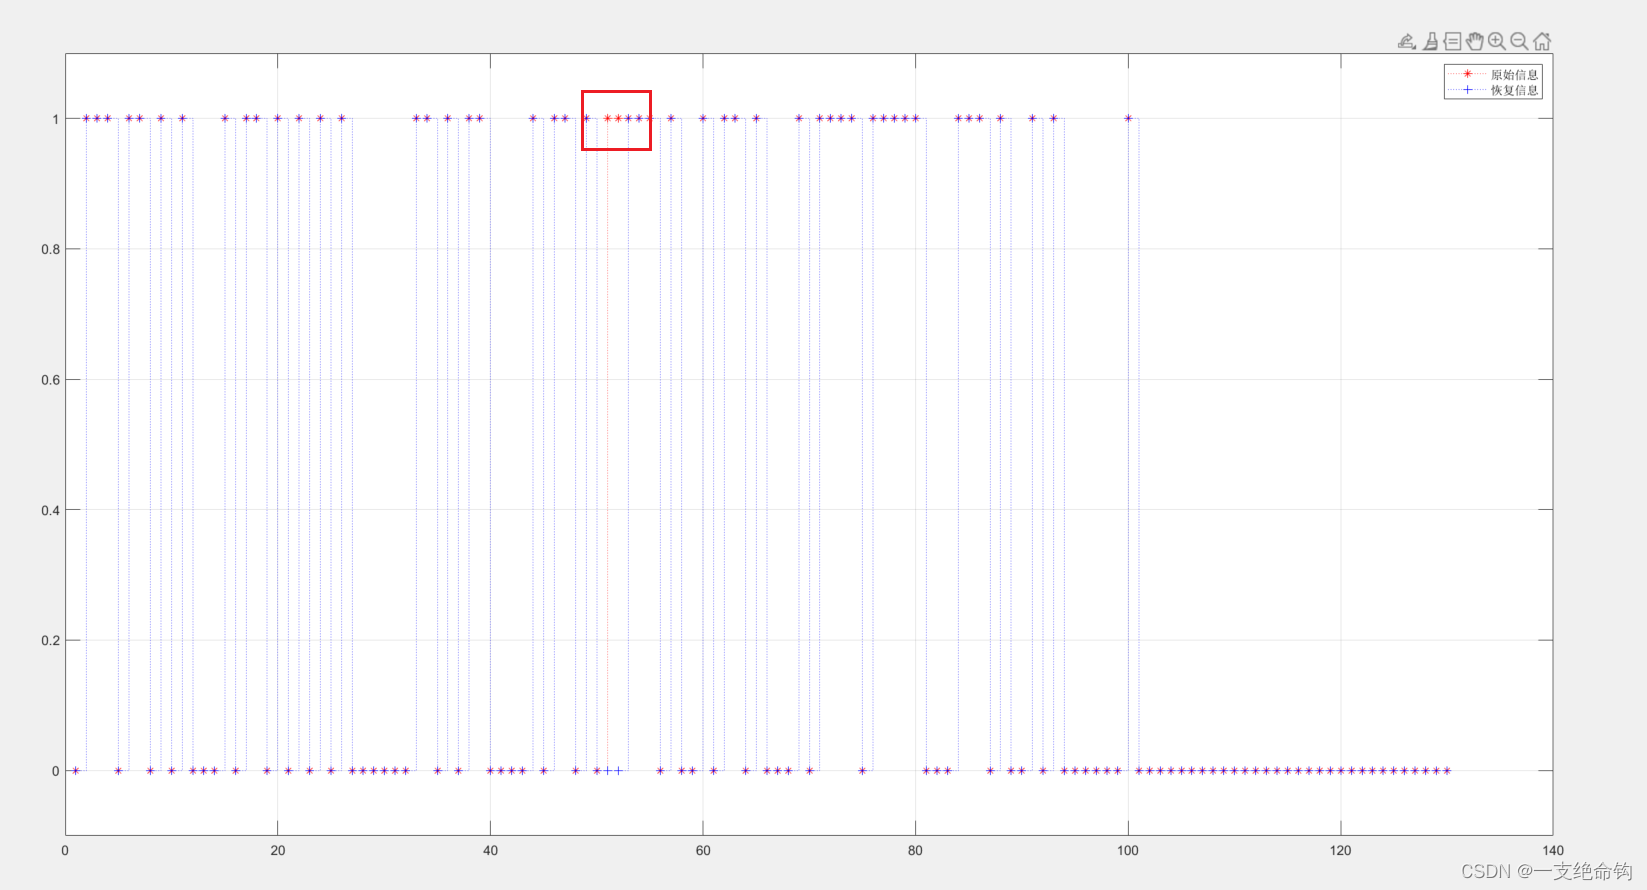Click the x-axis tick label 20
1647x890 pixels.
278,850
